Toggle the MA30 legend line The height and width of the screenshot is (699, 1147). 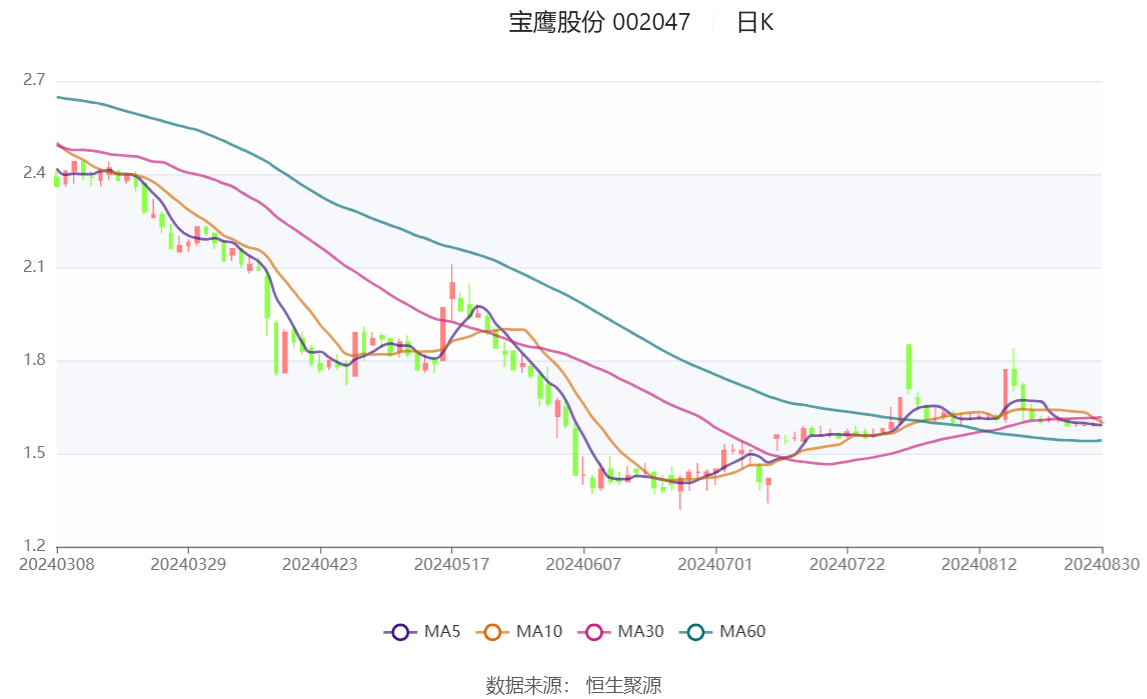click(621, 632)
